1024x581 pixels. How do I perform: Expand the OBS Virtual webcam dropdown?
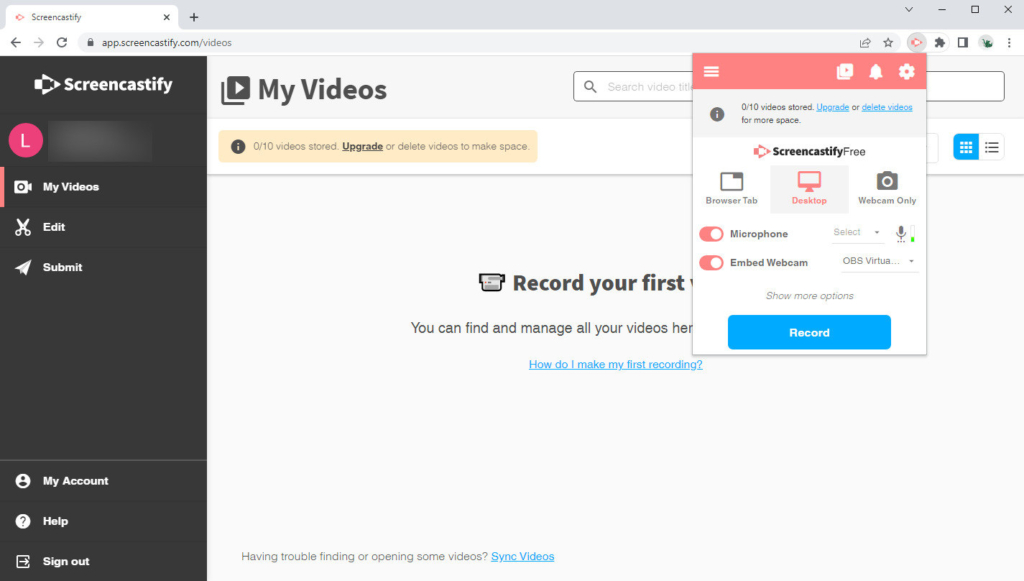pyautogui.click(x=879, y=259)
